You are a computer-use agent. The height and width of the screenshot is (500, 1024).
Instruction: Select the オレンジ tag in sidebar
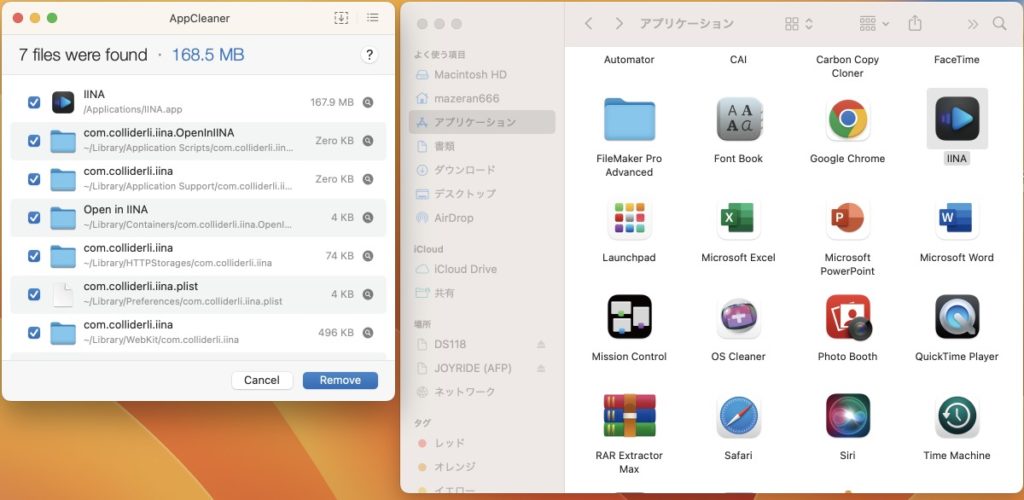482,467
